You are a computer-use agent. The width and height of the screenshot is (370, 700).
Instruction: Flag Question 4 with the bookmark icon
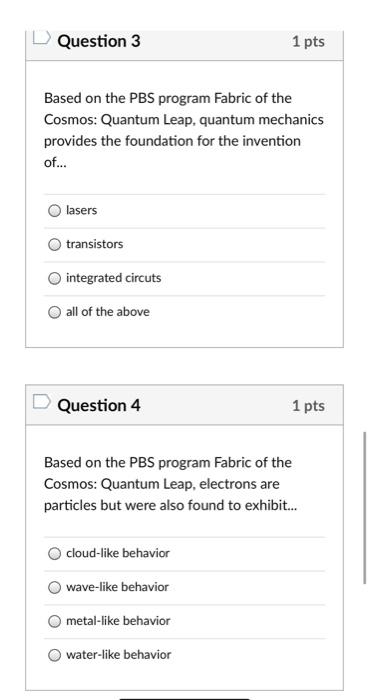42,401
